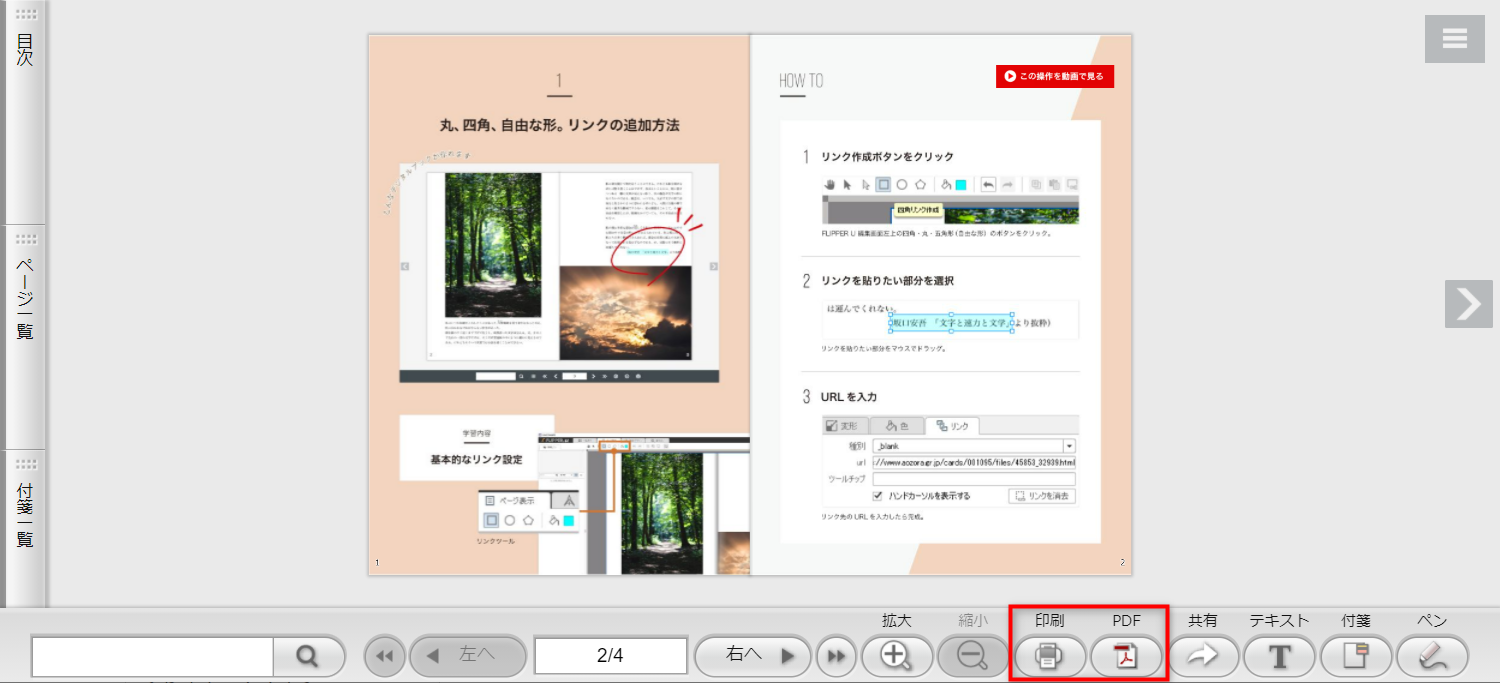Open the ページ一覧 side tab
Viewport: 1500px width, 683px height.
coord(25,298)
